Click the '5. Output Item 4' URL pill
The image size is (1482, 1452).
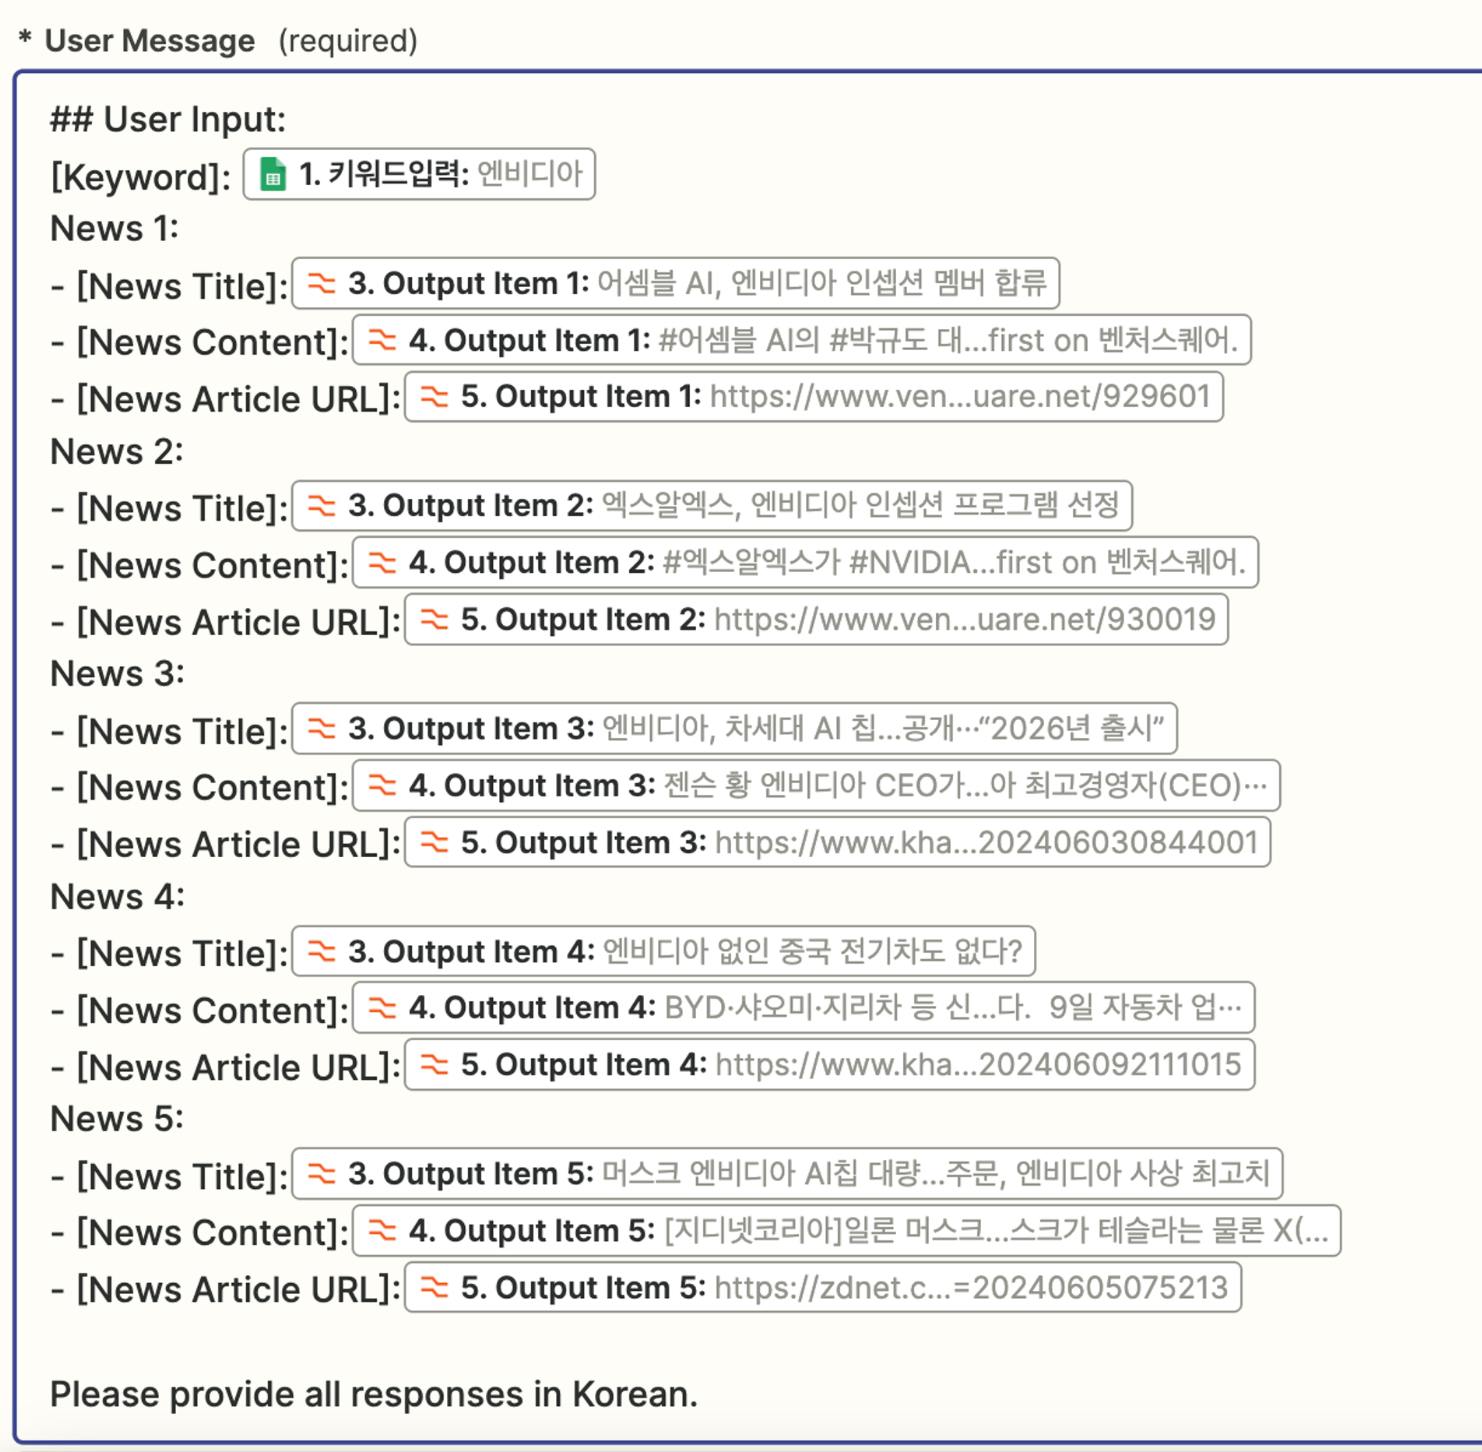click(x=830, y=1064)
